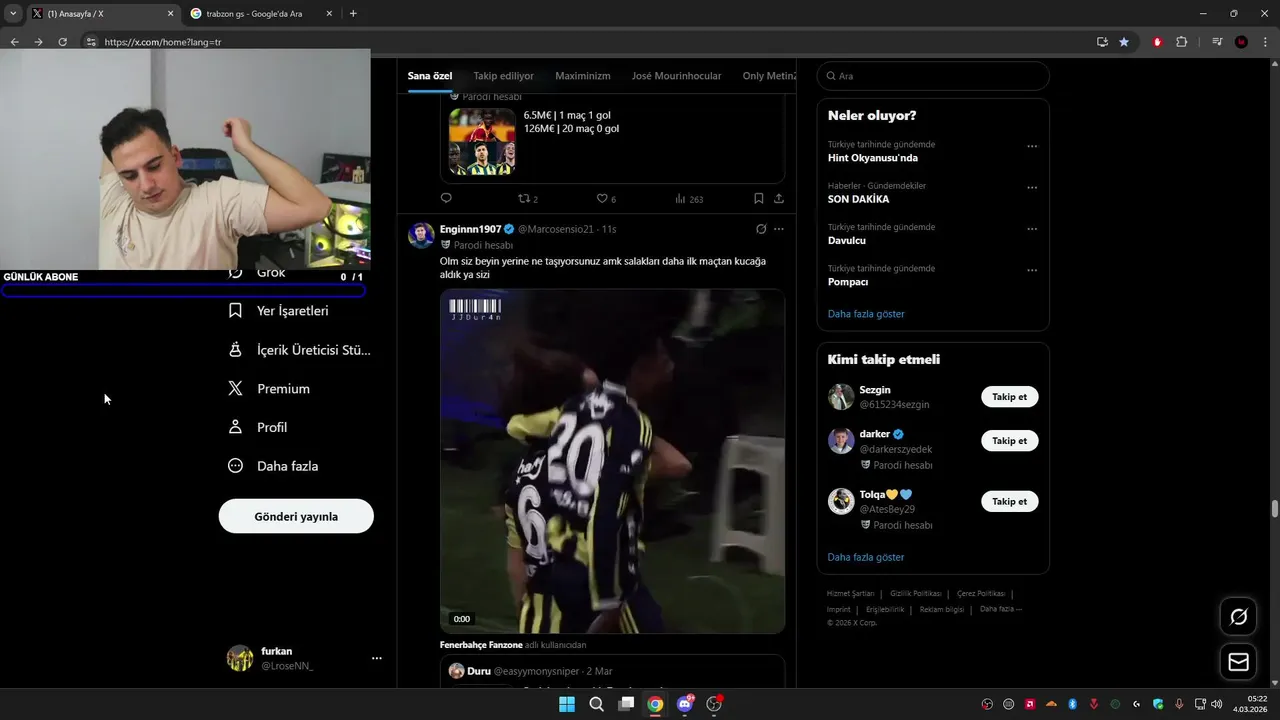The height and width of the screenshot is (720, 1280).
Task: Open tab search dropdown arrow
Action: tap(13, 14)
